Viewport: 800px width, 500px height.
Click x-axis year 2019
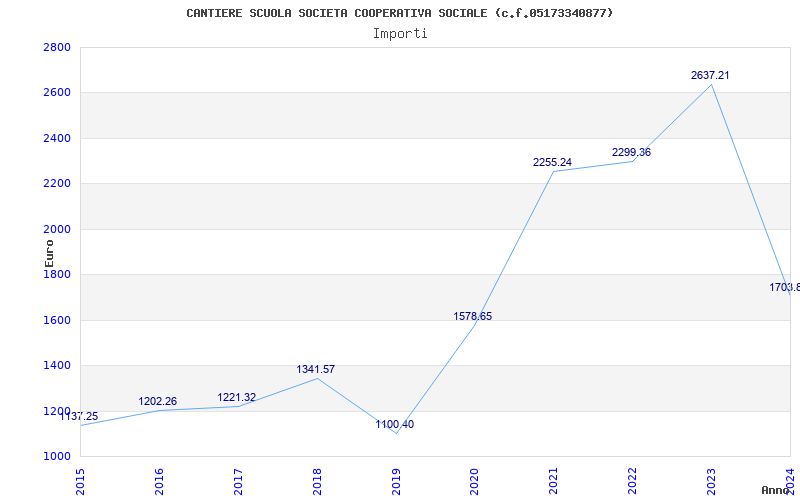point(396,482)
